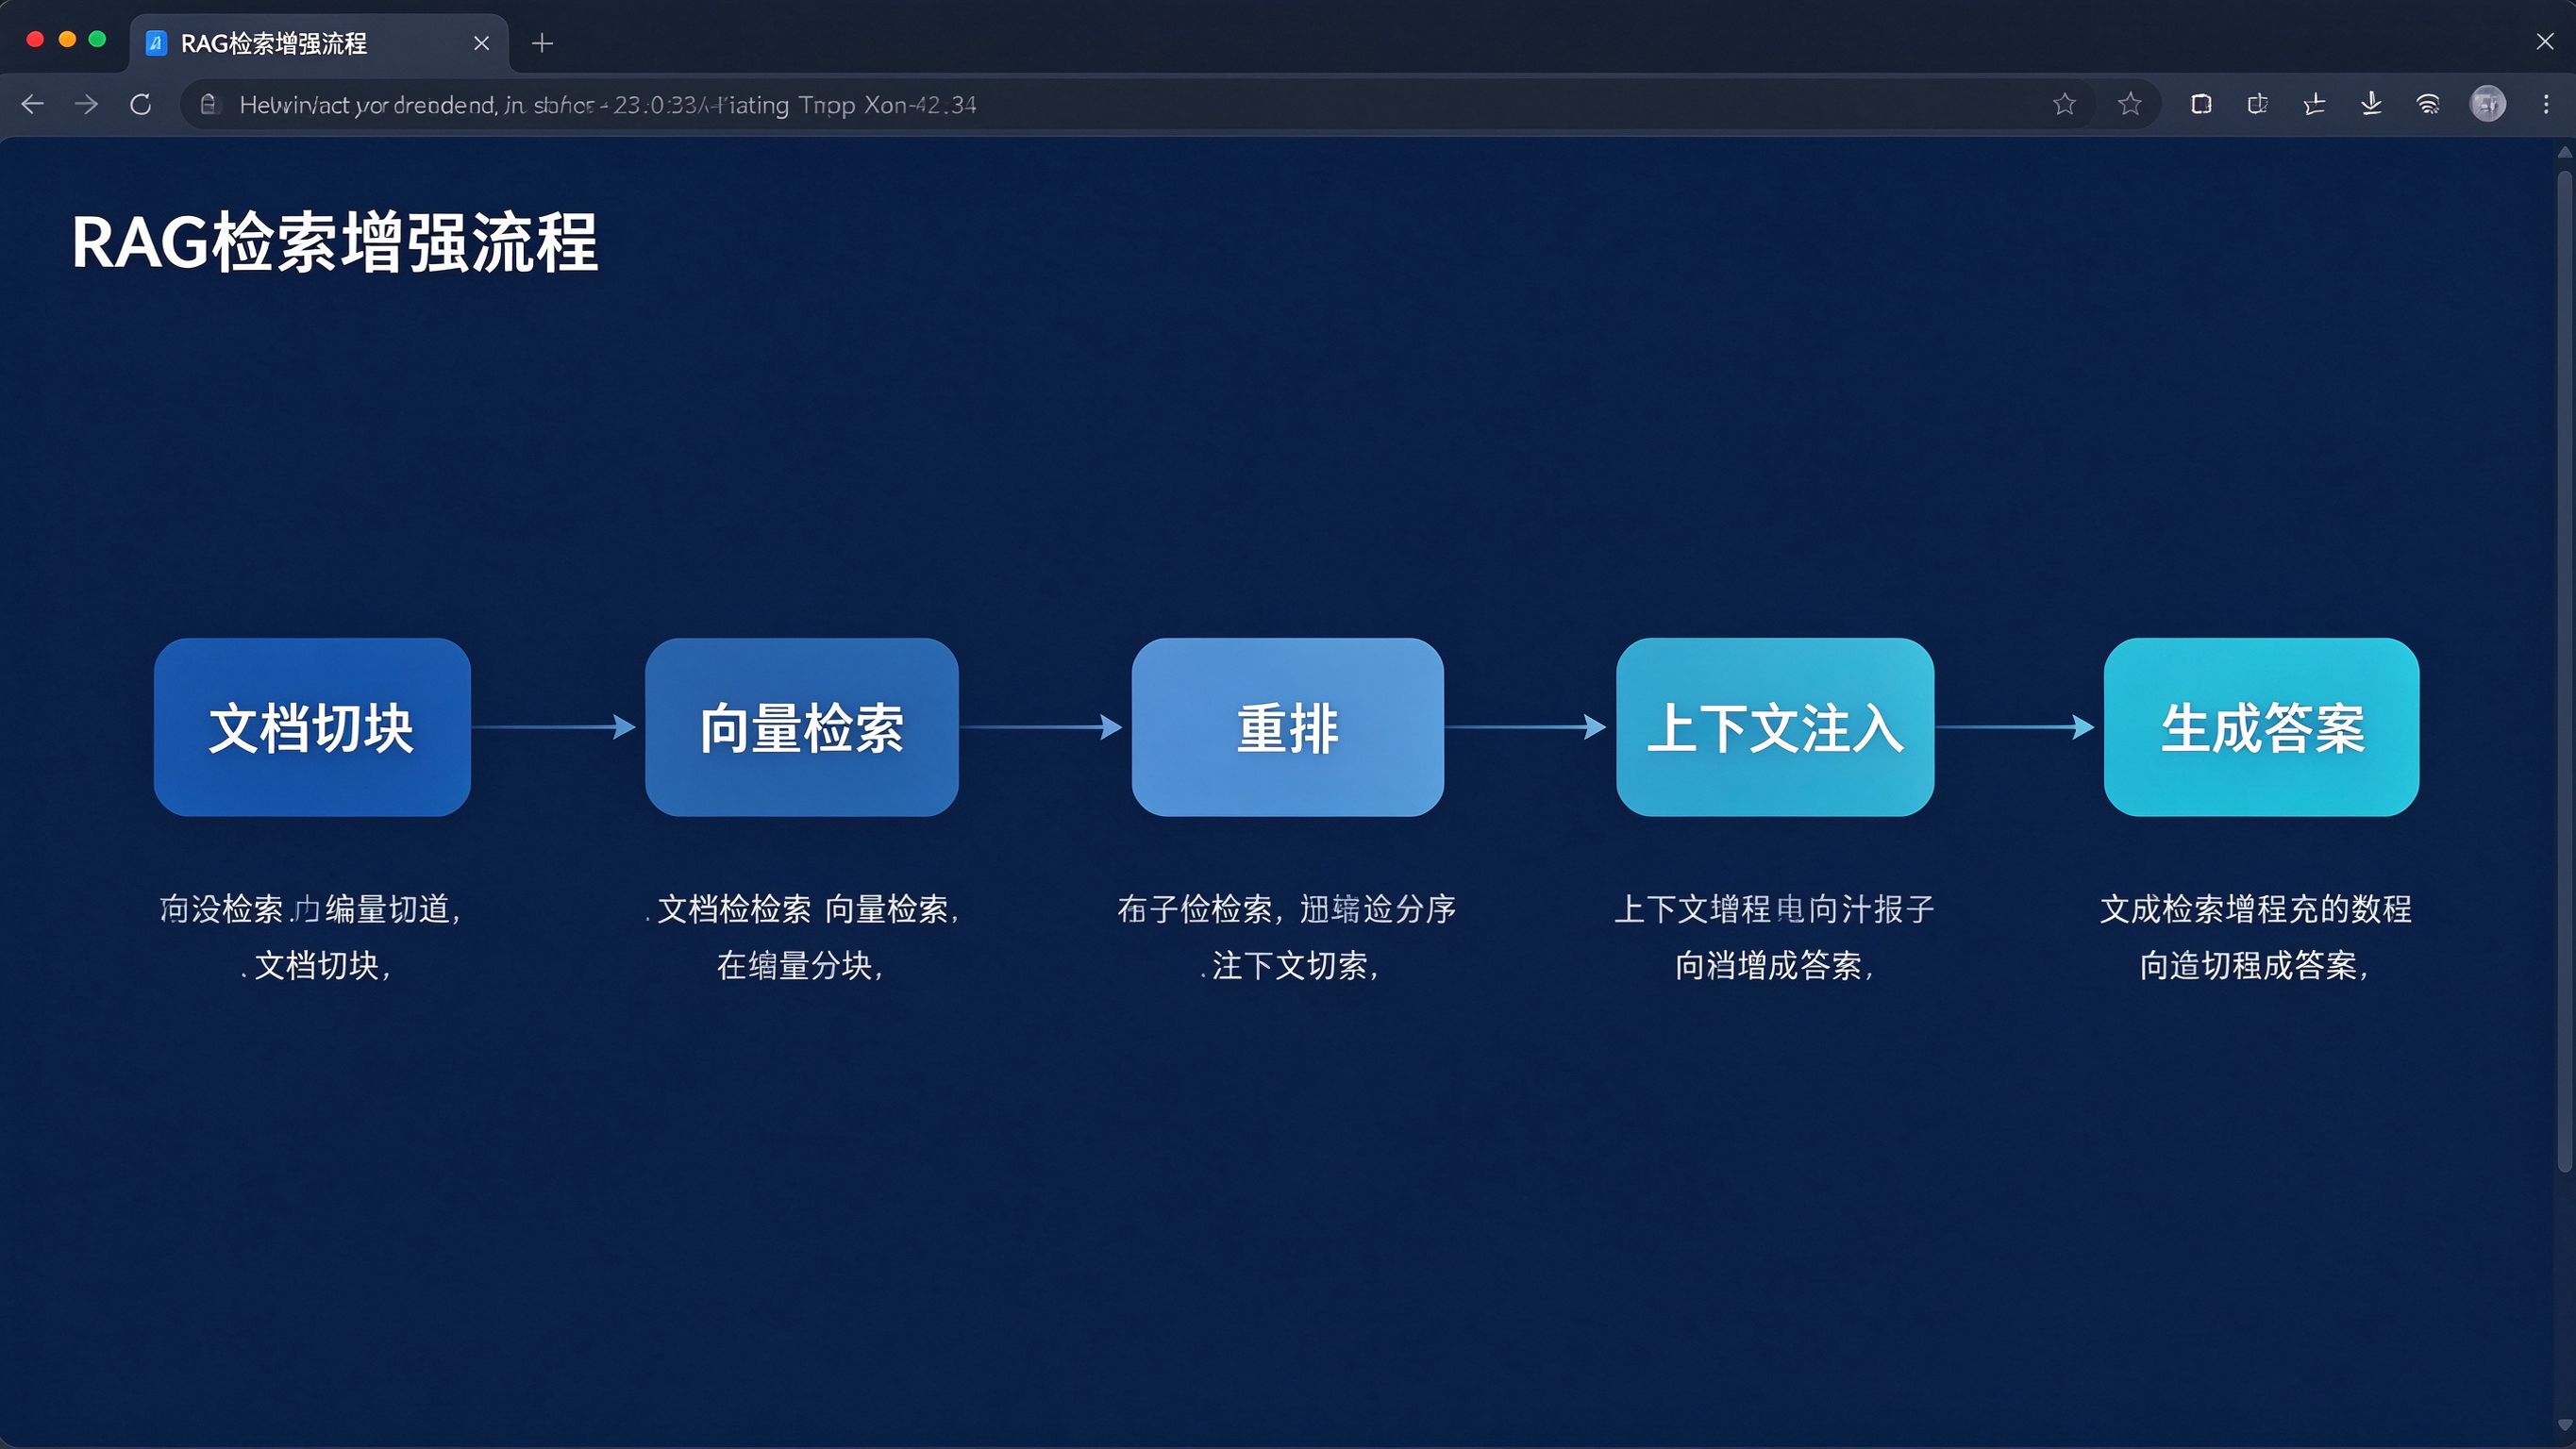The width and height of the screenshot is (2576, 1449).
Task: Click the 向量检索 step box
Action: pyautogui.click(x=802, y=727)
